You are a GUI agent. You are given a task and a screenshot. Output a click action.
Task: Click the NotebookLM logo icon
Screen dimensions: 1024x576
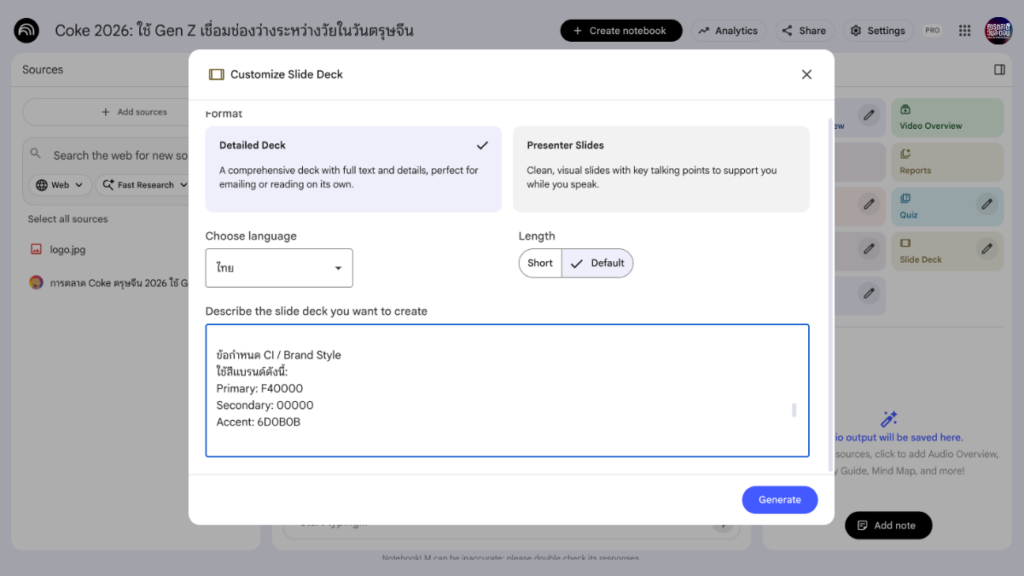point(27,30)
